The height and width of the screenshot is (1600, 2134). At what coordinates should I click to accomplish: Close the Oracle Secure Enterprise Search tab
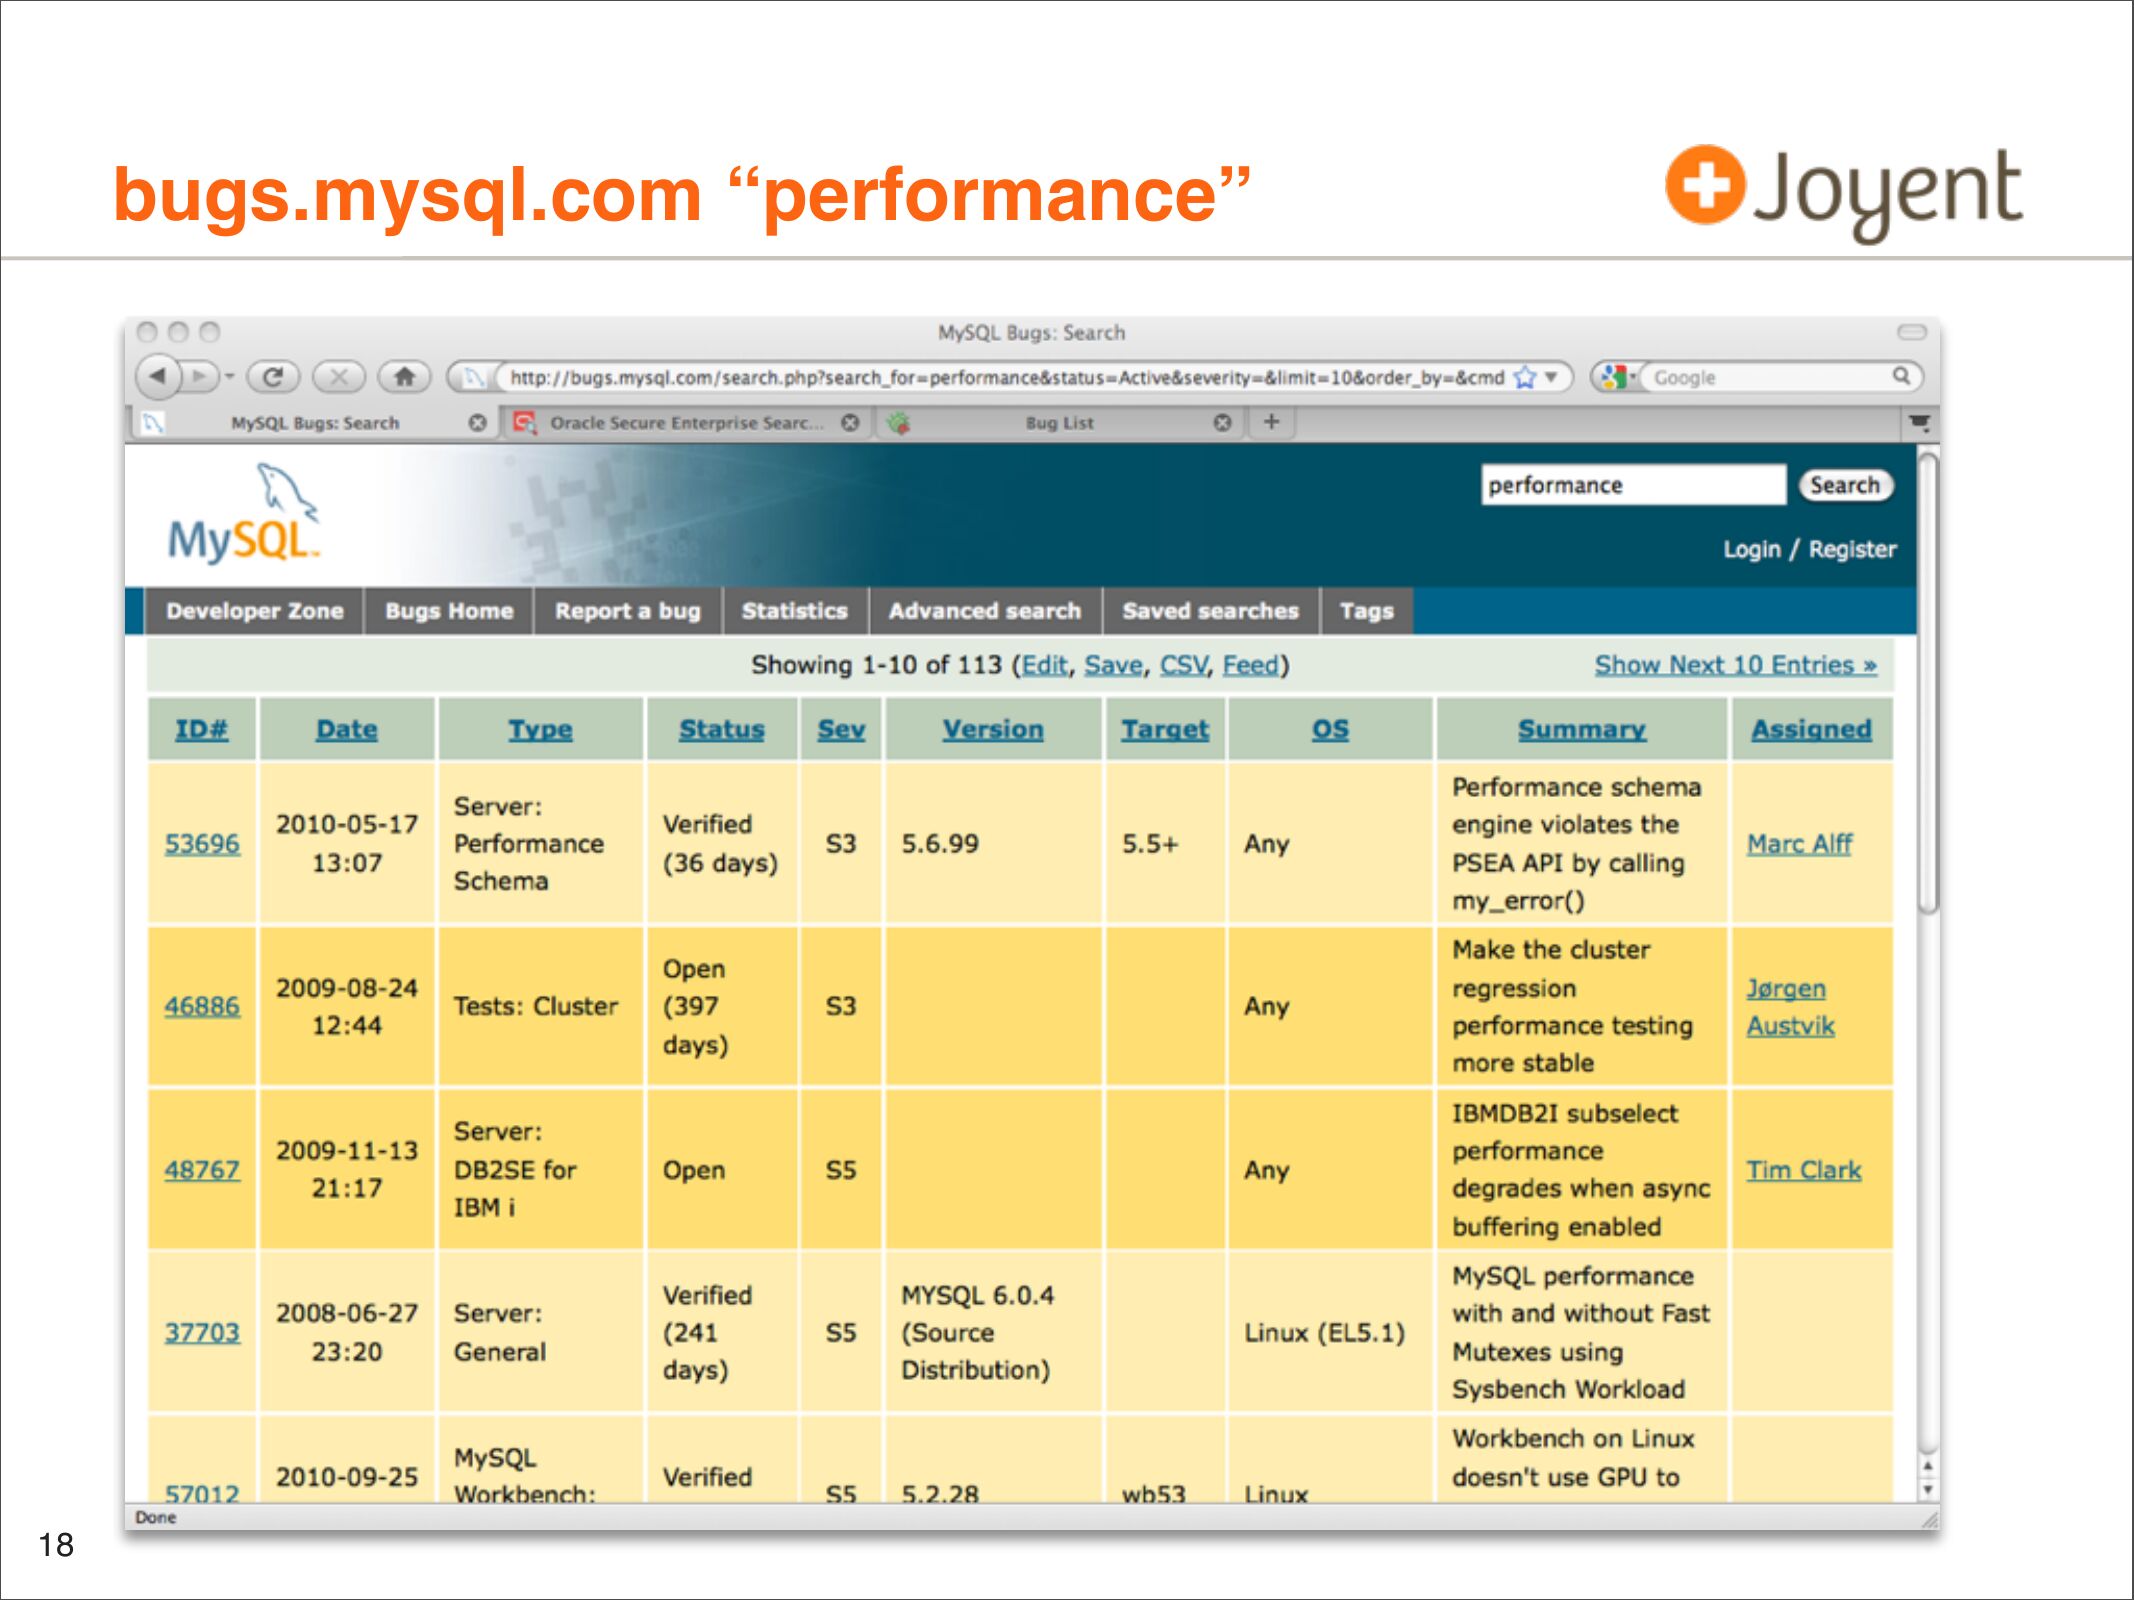[850, 423]
